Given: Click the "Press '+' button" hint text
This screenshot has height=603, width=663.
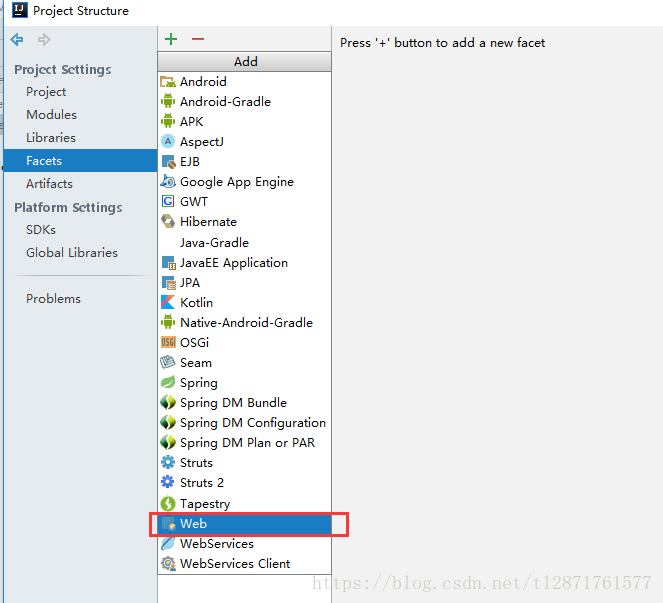Looking at the screenshot, I should 442,43.
